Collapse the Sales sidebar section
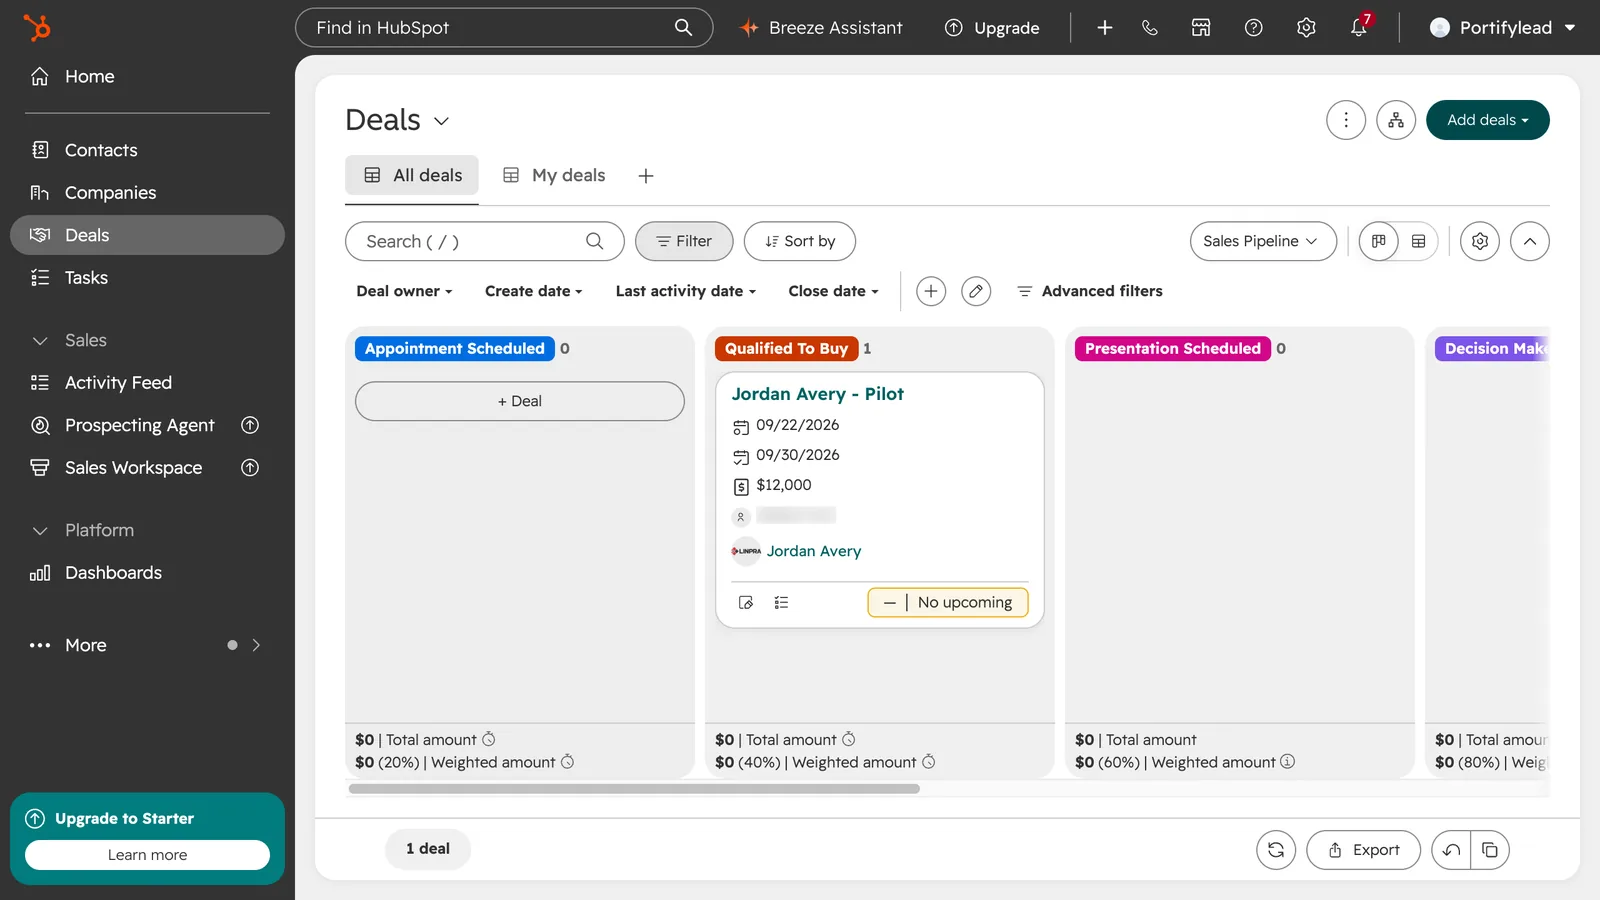Image resolution: width=1600 pixels, height=900 pixels. pyautogui.click(x=40, y=341)
